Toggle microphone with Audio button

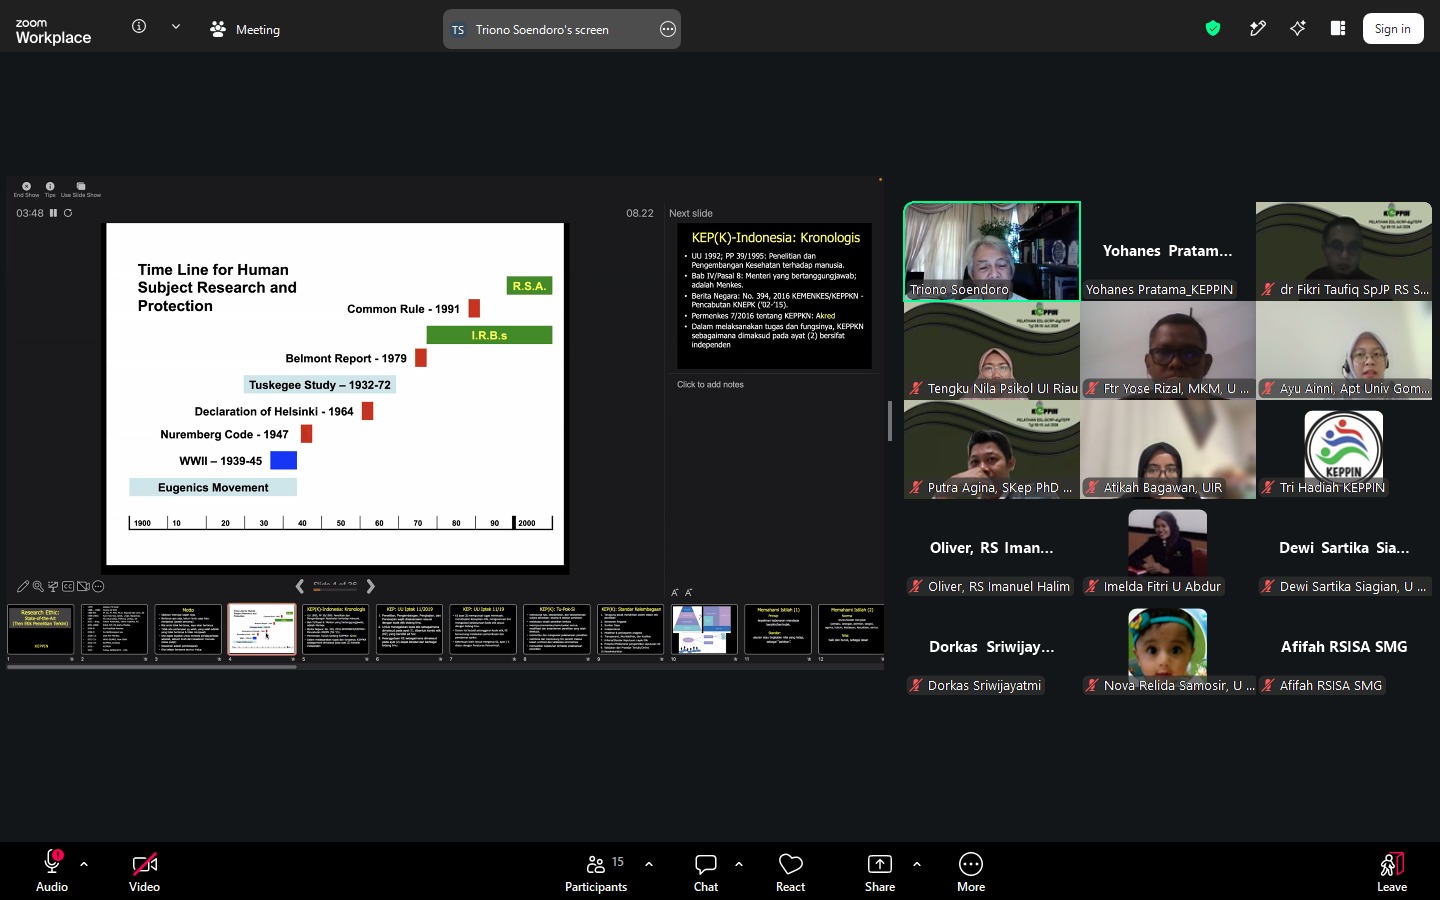(x=52, y=871)
